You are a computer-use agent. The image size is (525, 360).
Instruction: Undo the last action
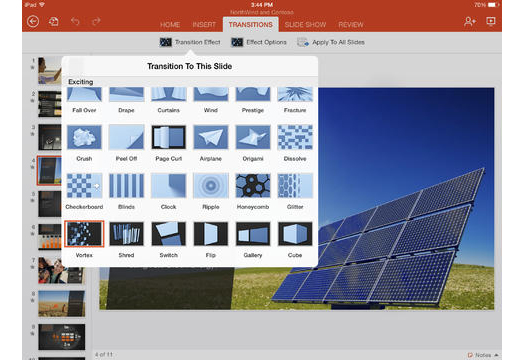coord(75,22)
